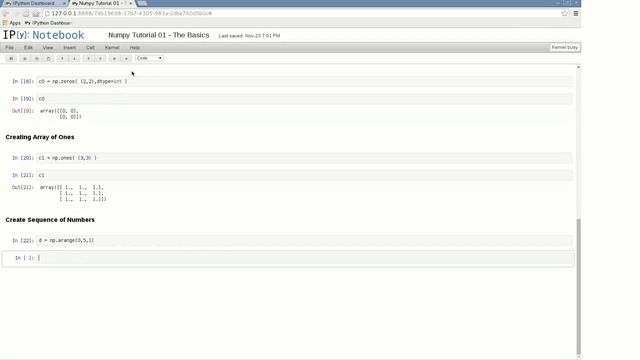Open the IPython Dashboard bookmark
Viewport: 640px width, 360px height.
point(48,23)
